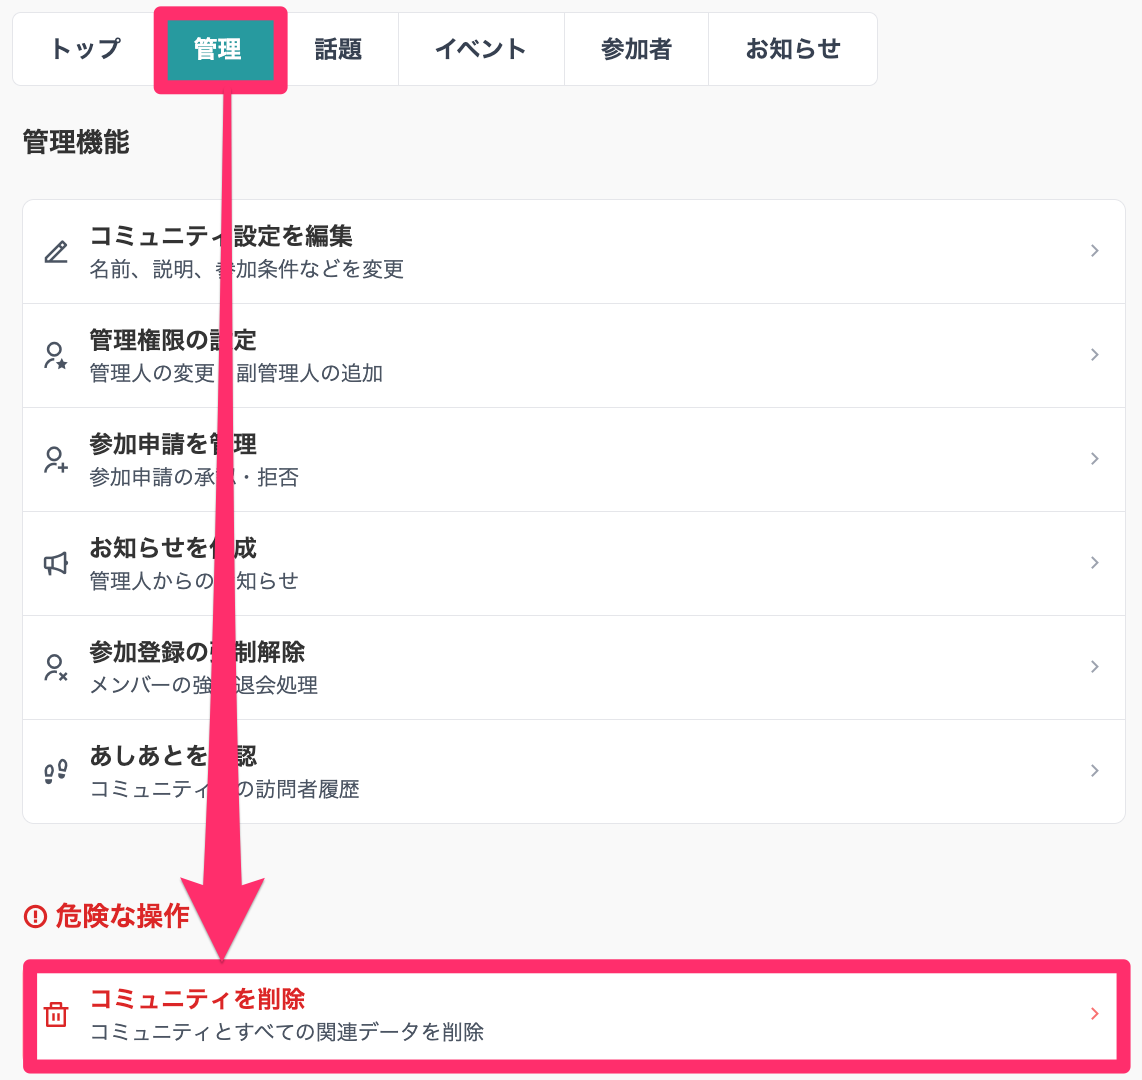Click コミュニティとすべての関連データを削除 description
The image size is (1142, 1080).
(x=287, y=1032)
